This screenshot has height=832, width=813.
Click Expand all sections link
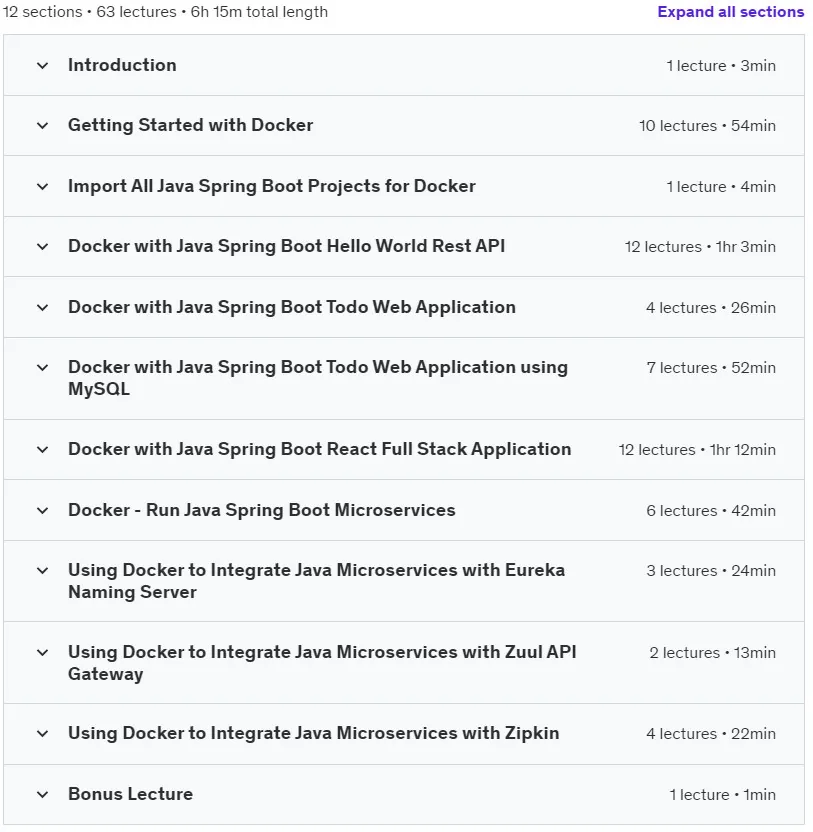point(731,12)
